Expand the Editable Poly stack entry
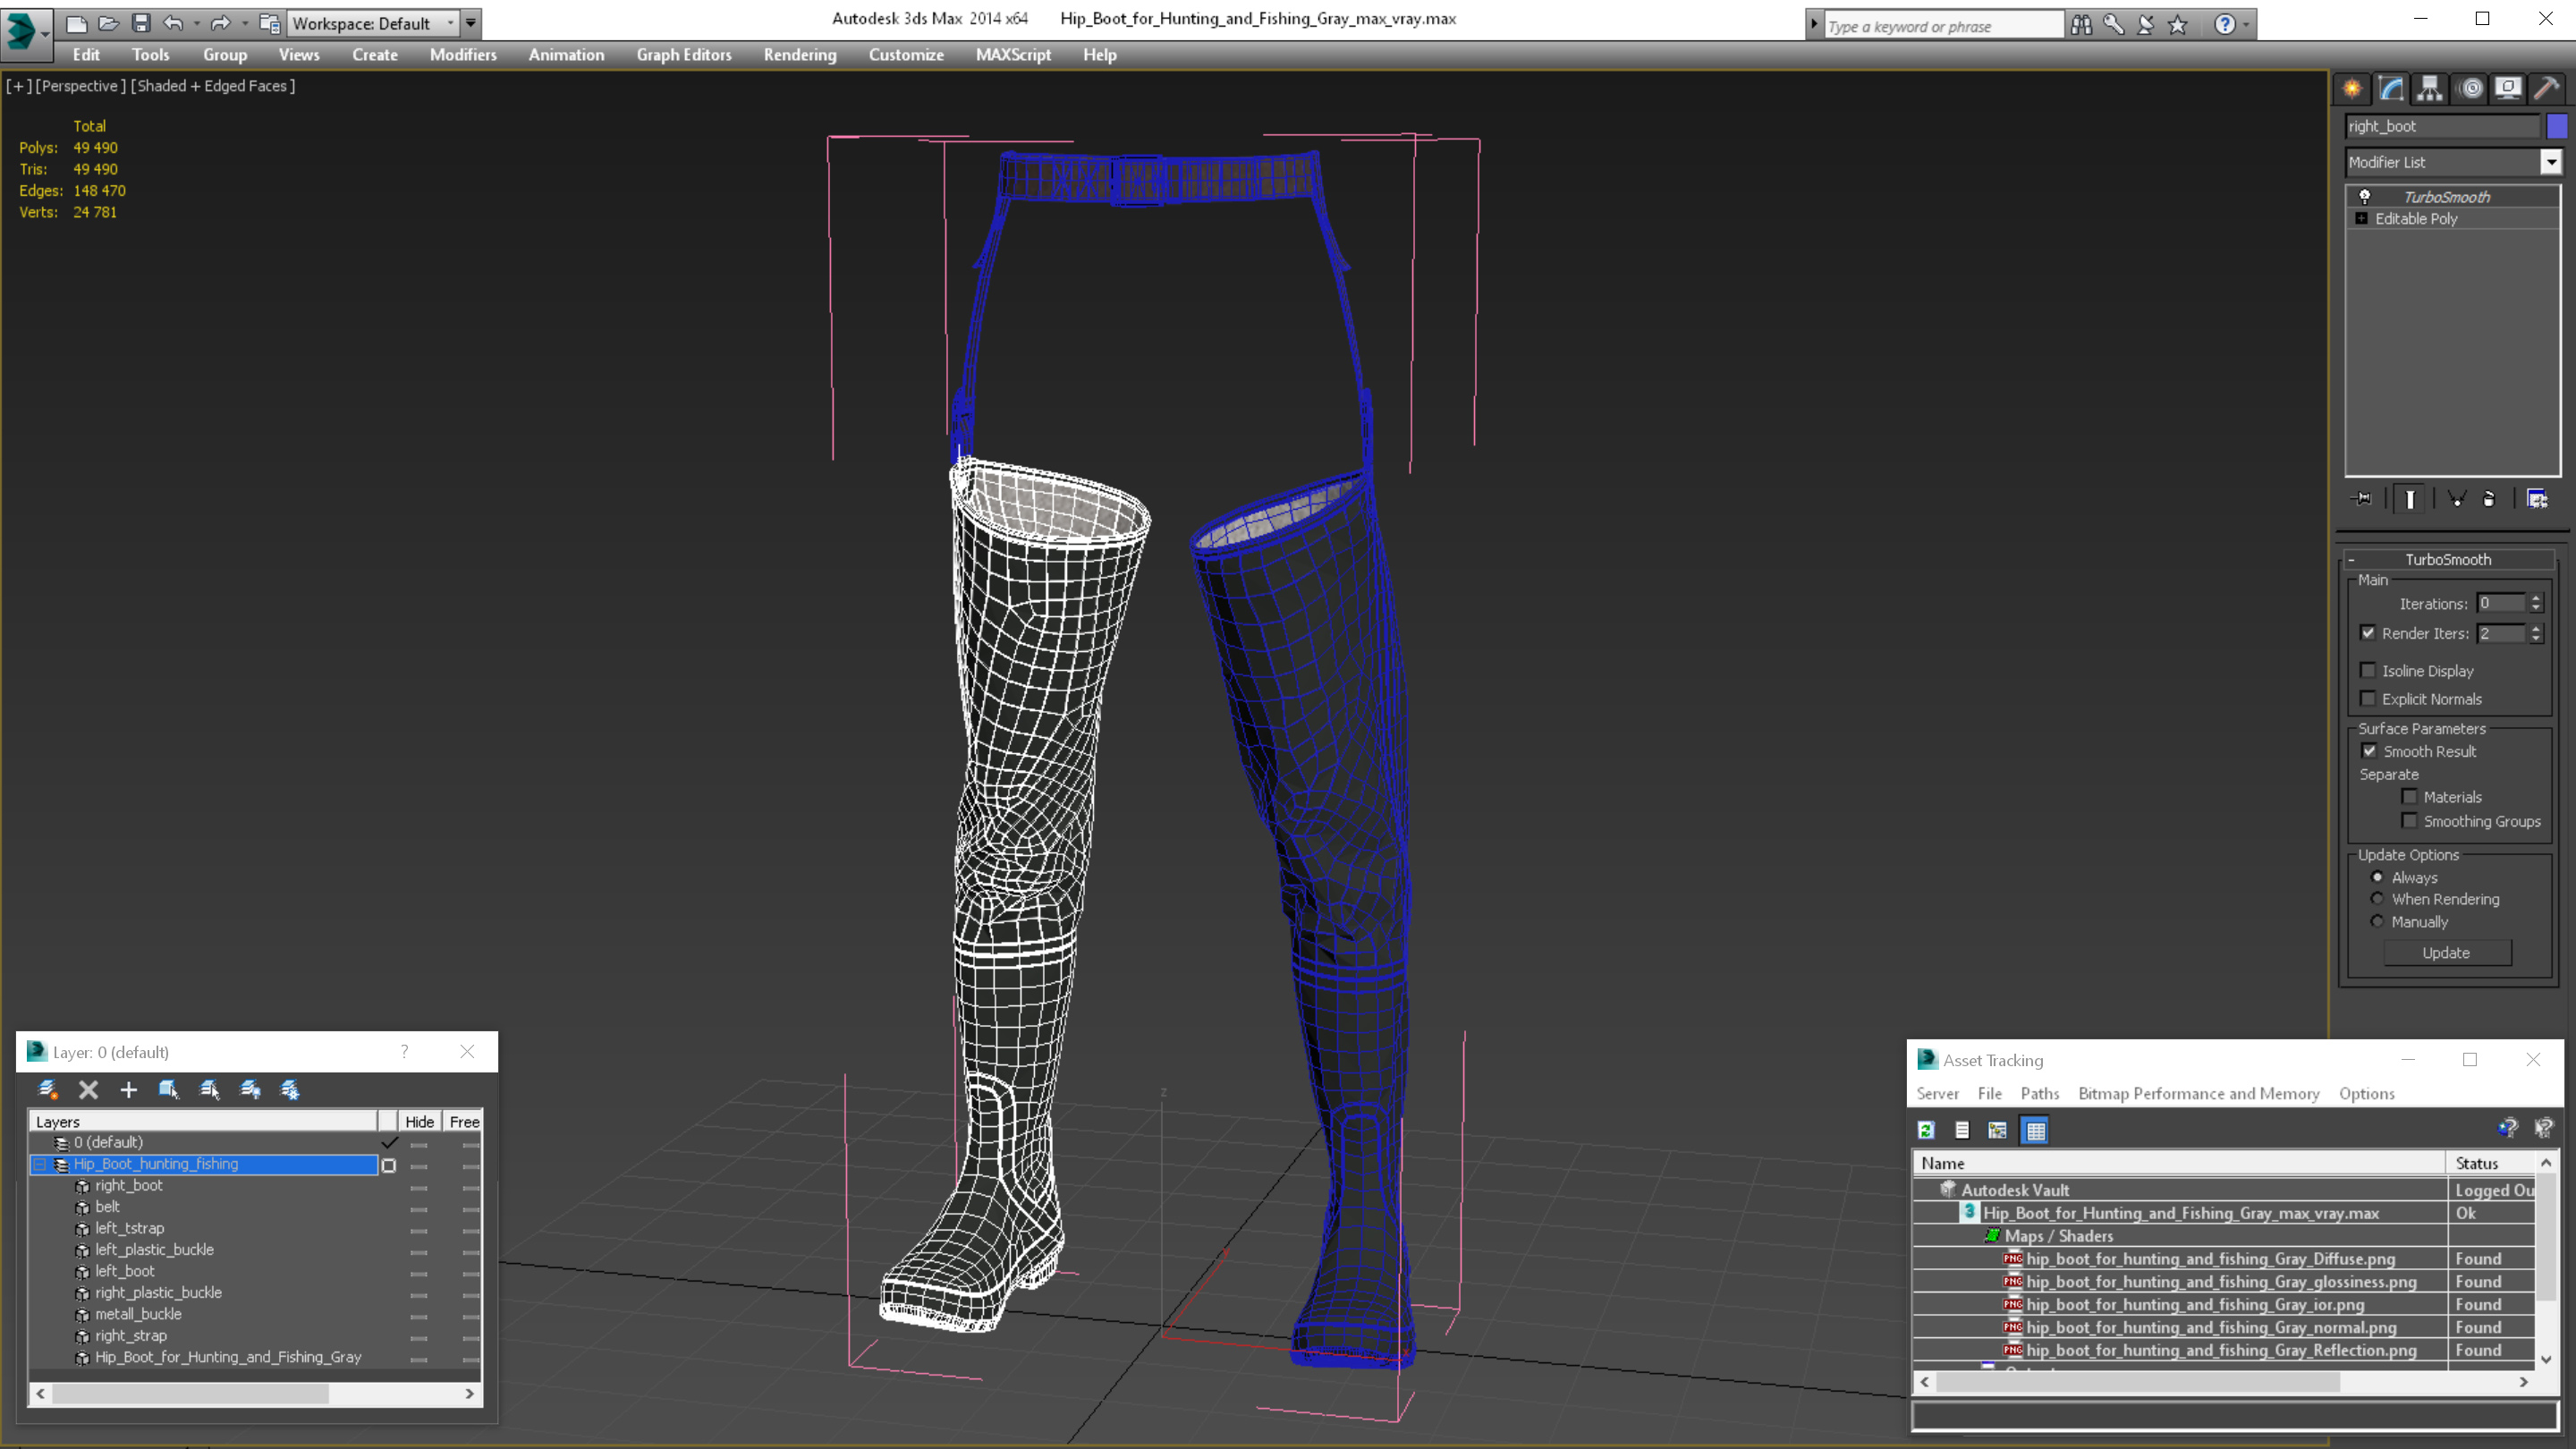The height and width of the screenshot is (1449, 2576). [x=2361, y=219]
